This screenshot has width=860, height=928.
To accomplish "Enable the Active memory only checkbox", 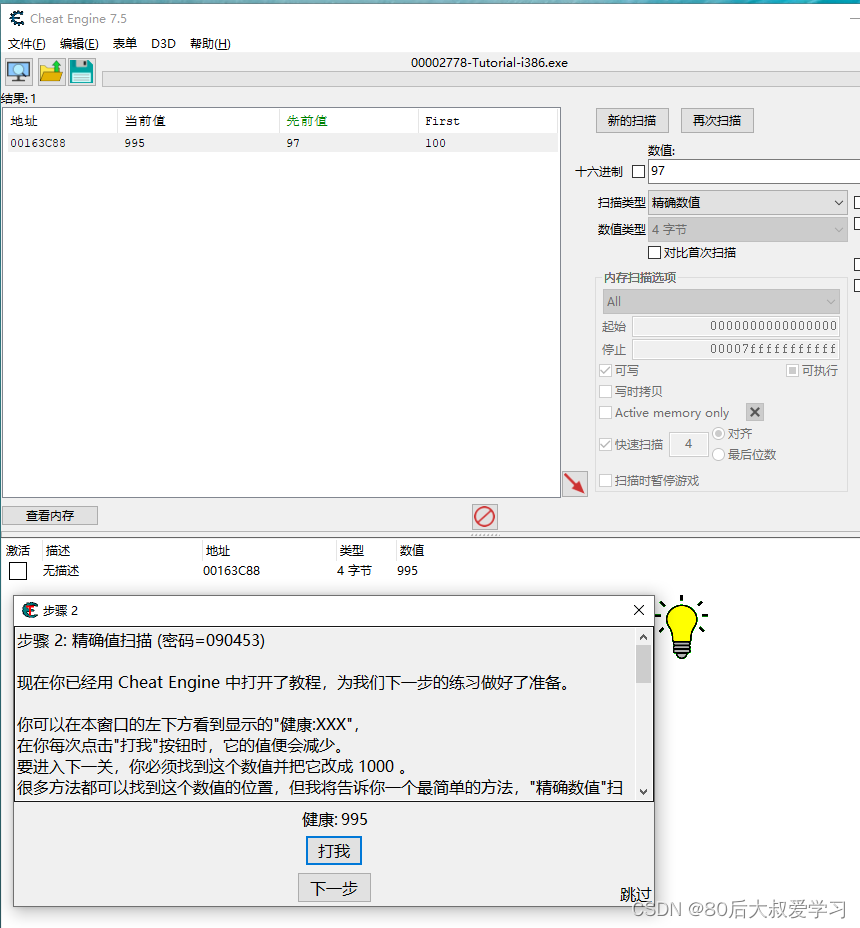I will tap(605, 413).
